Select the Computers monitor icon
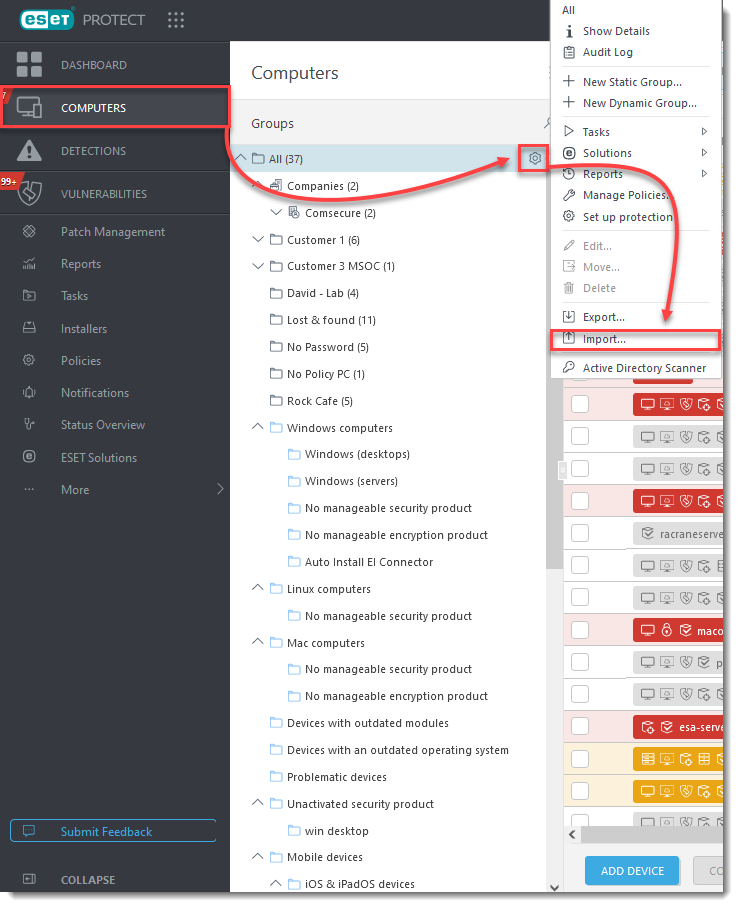Screen dimensions: 738x907 click(29, 108)
